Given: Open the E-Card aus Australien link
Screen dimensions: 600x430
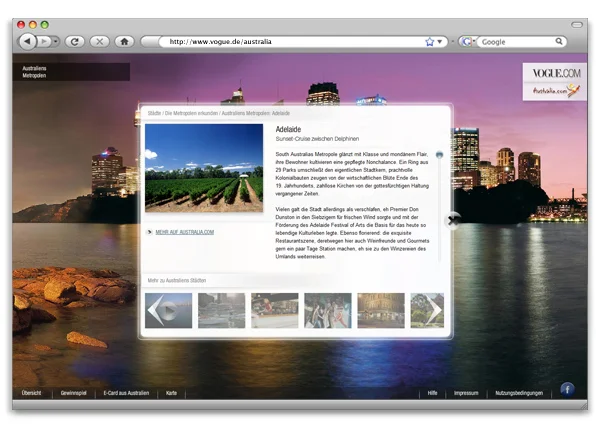Looking at the screenshot, I should [126, 393].
